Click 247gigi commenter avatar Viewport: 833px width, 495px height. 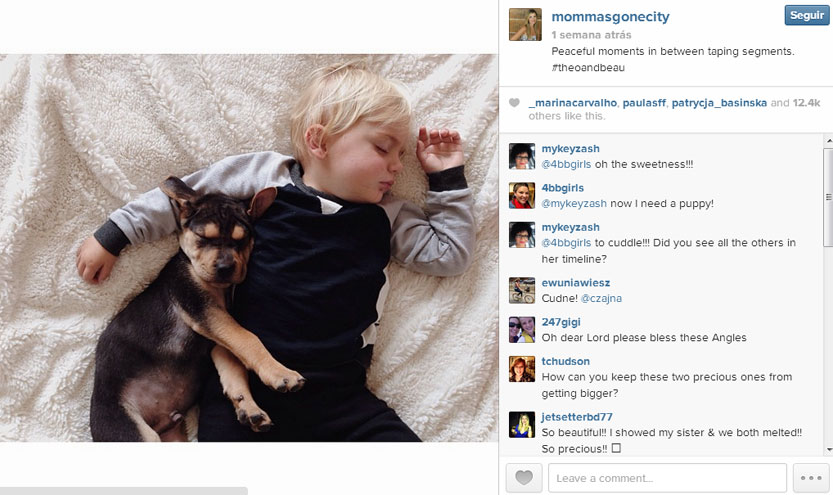click(x=522, y=330)
